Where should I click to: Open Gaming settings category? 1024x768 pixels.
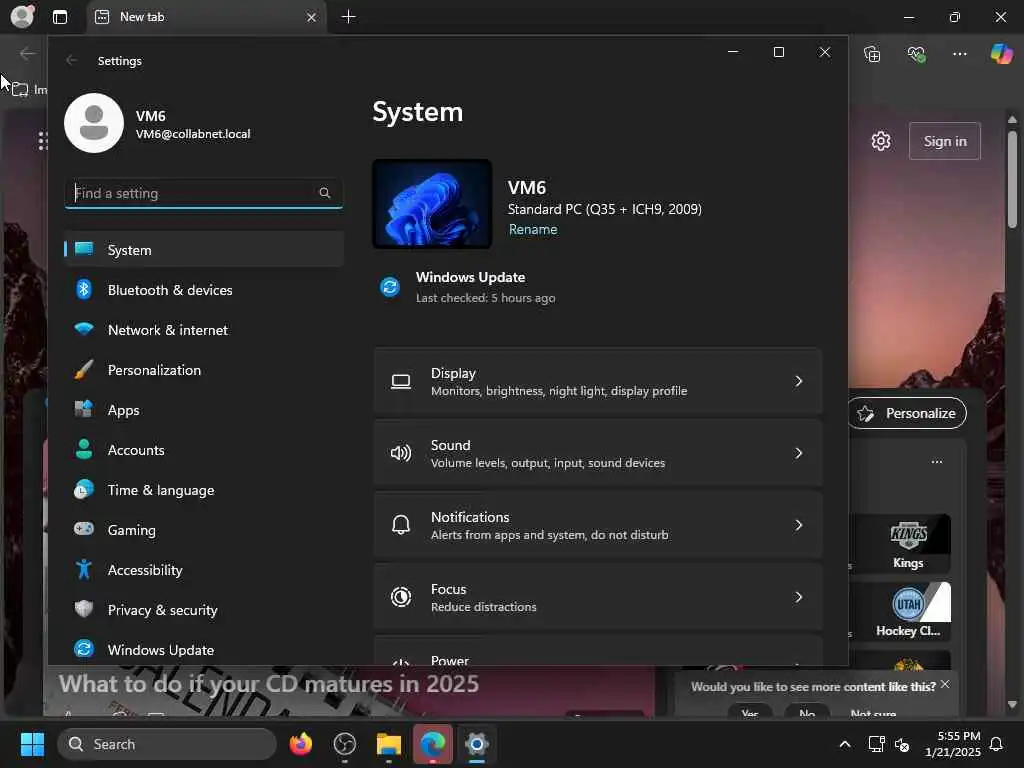204,530
